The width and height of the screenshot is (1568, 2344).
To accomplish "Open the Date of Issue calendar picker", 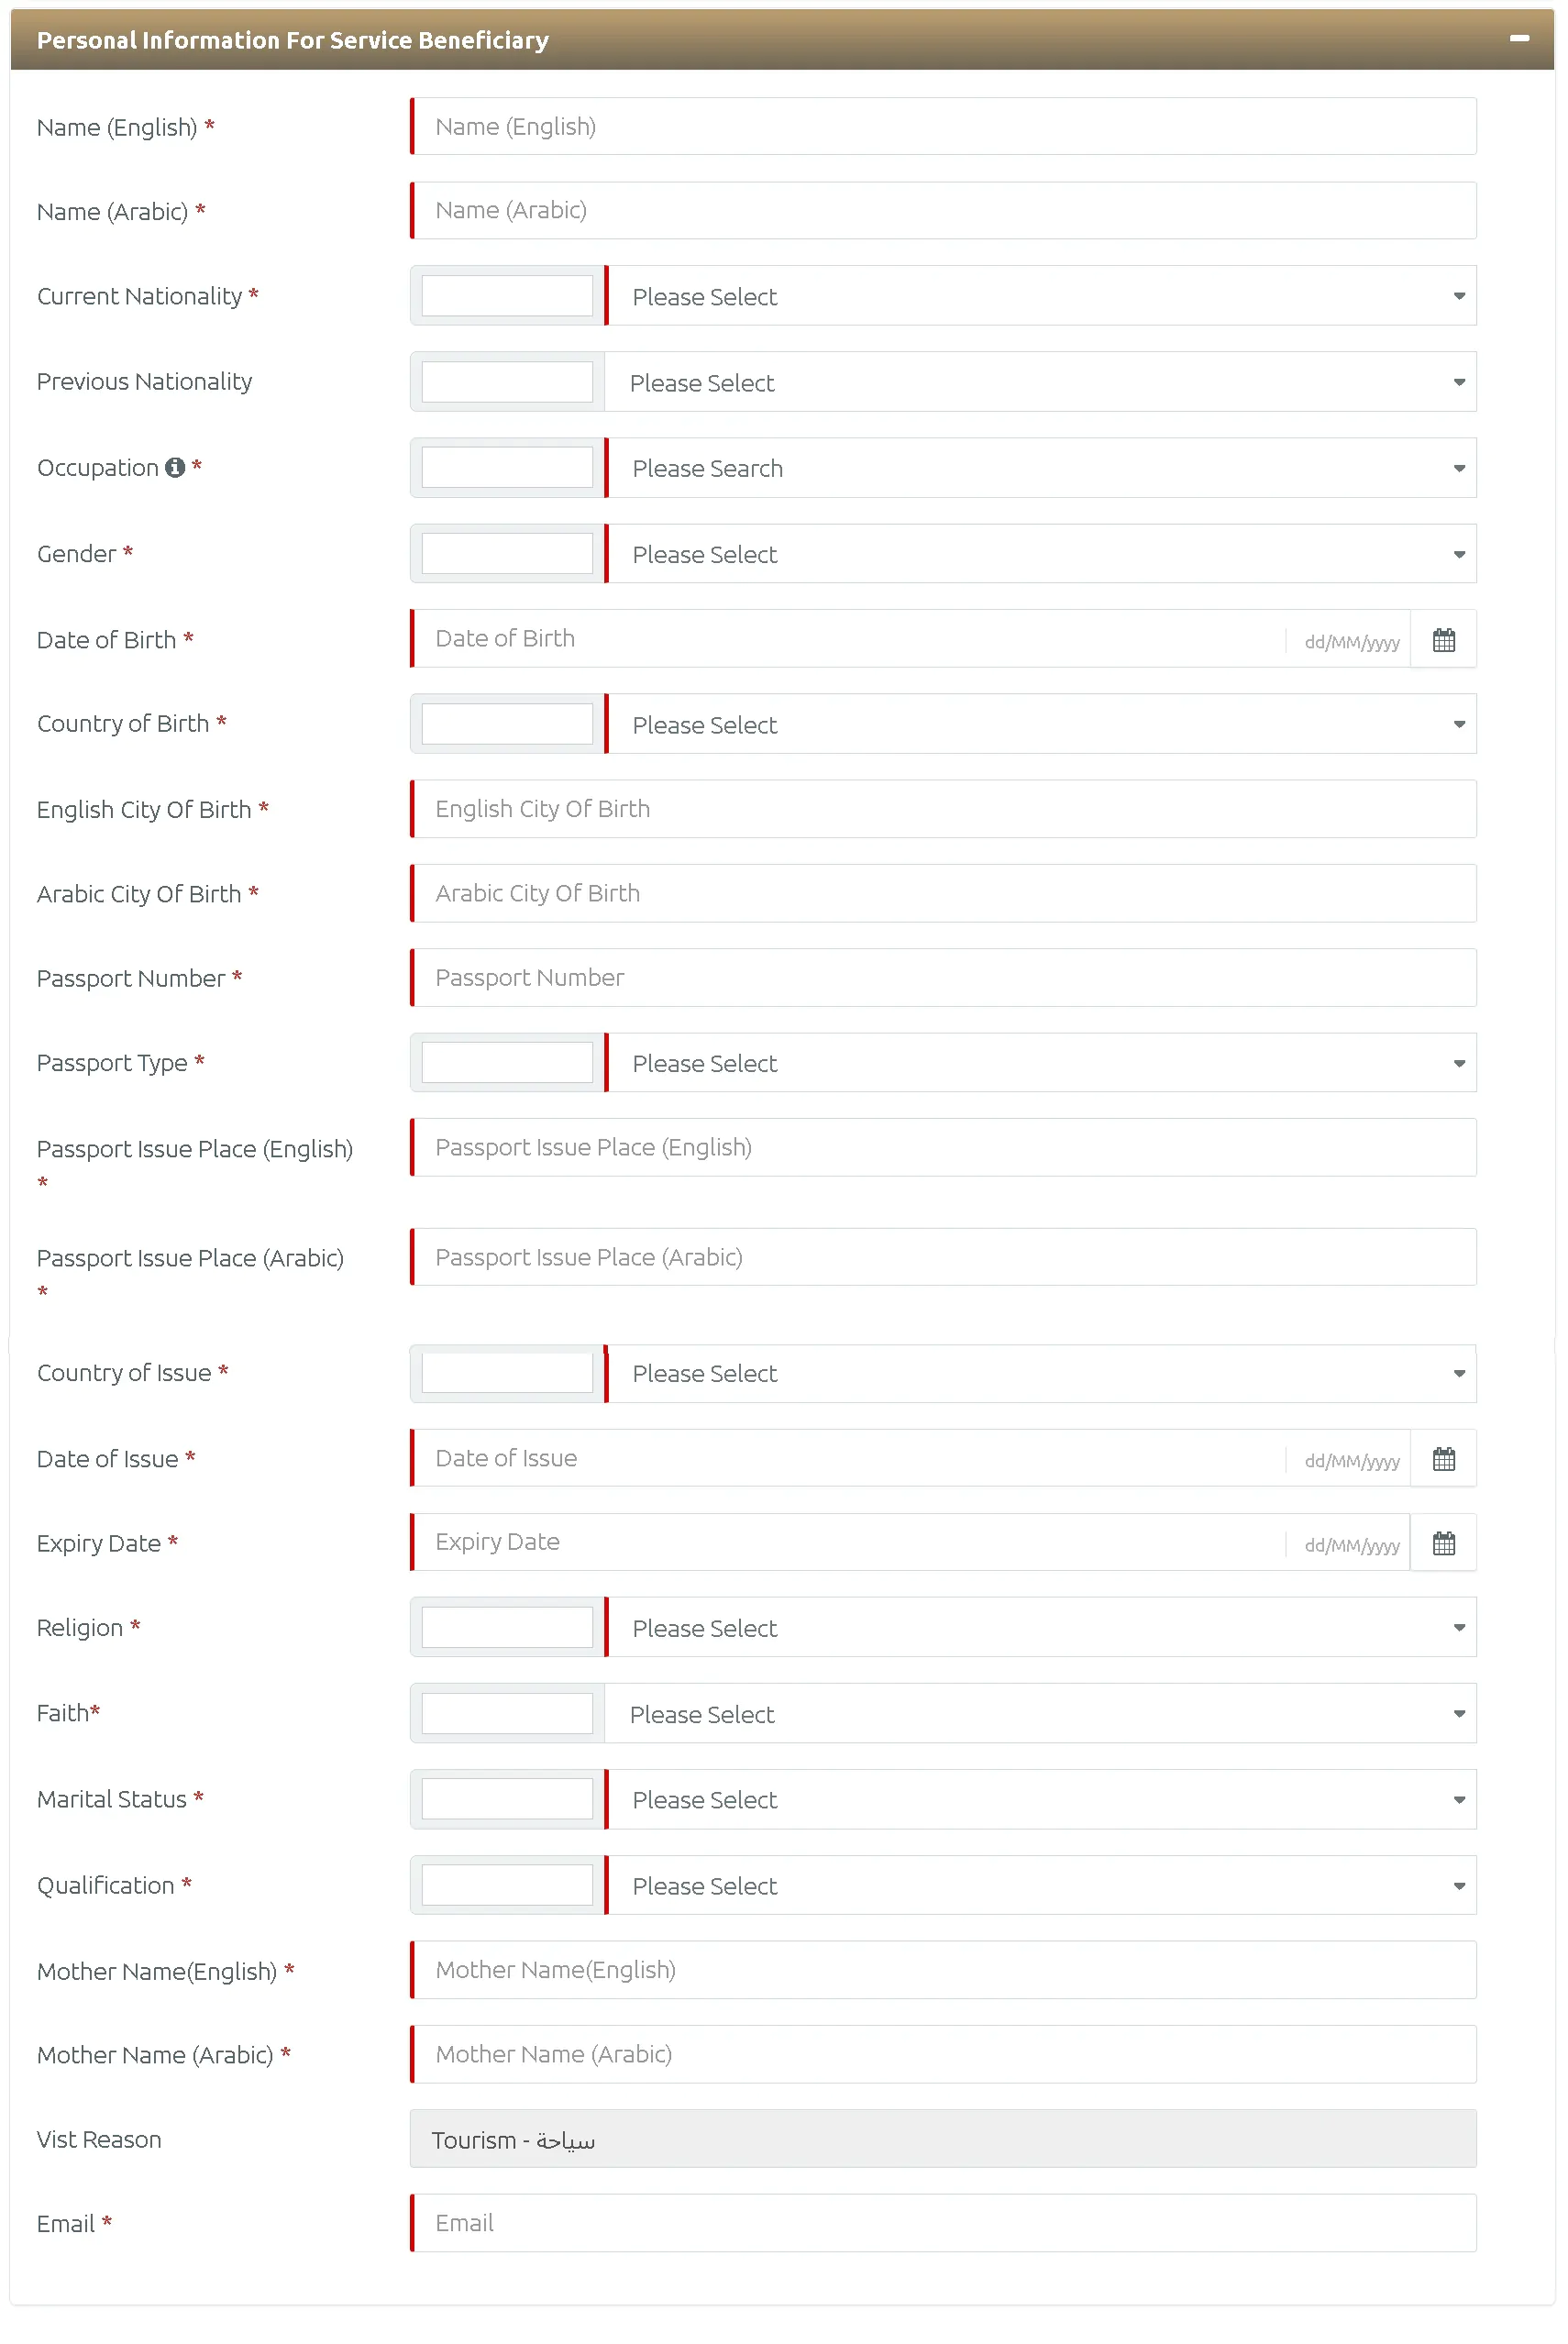I will [x=1443, y=1459].
